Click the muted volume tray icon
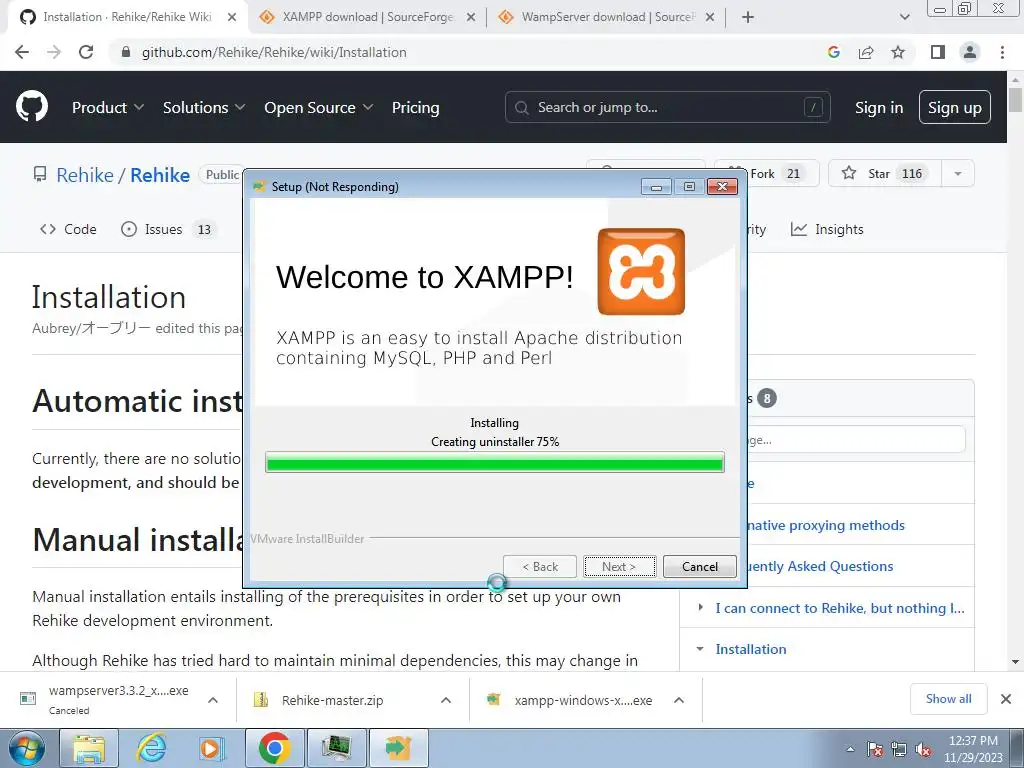Viewport: 1024px width, 768px height. [923, 749]
